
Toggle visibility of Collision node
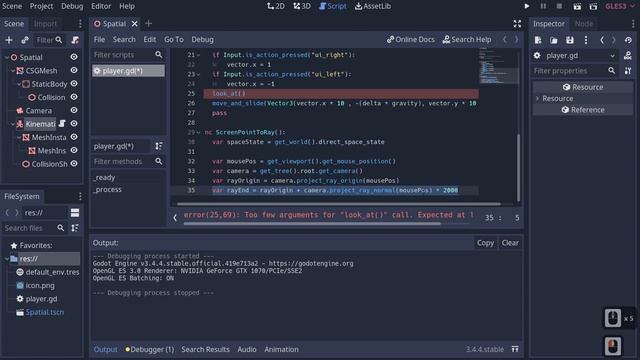click(74, 97)
